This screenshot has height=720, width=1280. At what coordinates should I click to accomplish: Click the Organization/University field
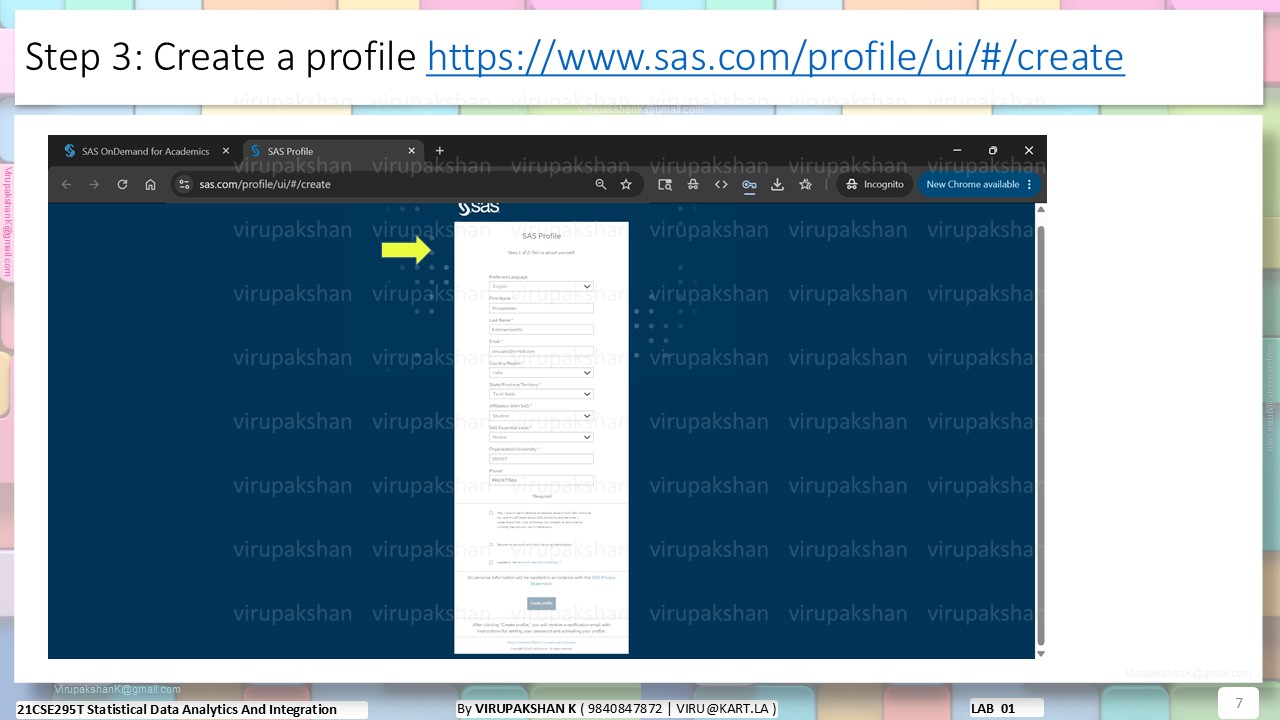point(541,459)
